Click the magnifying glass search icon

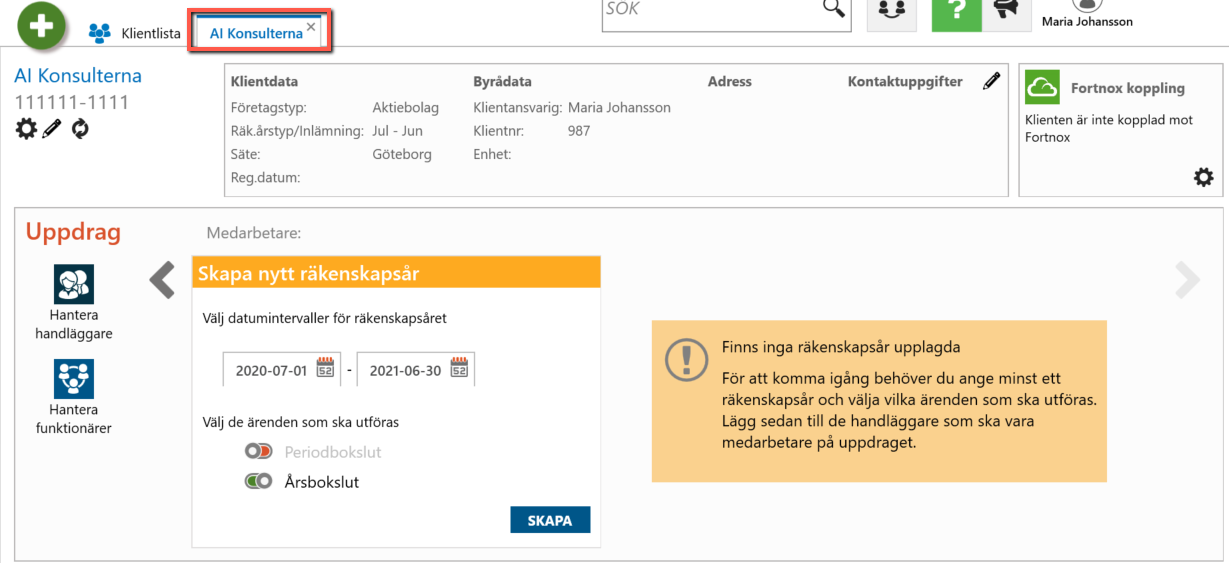point(833,9)
